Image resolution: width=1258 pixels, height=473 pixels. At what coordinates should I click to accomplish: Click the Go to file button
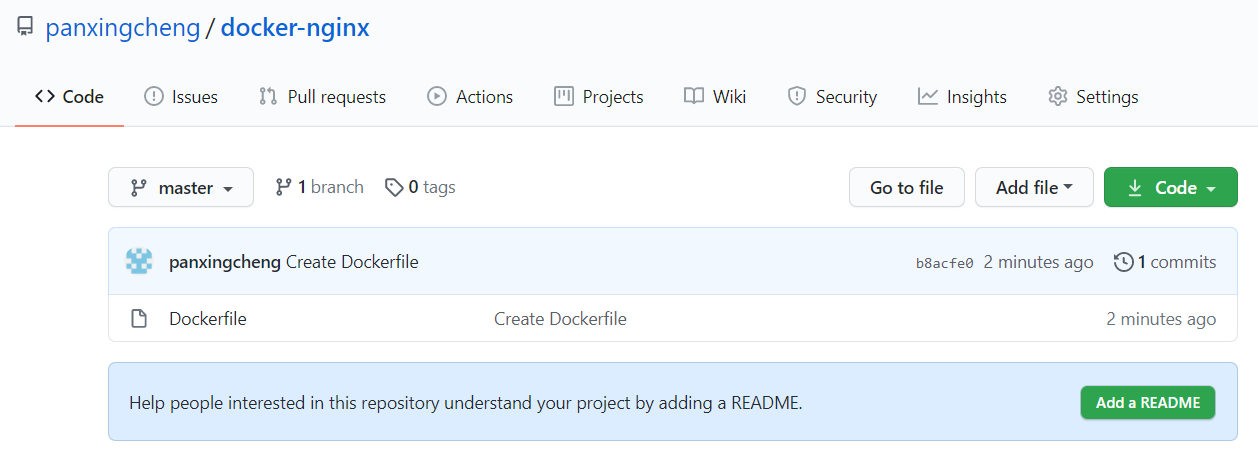click(x=907, y=187)
